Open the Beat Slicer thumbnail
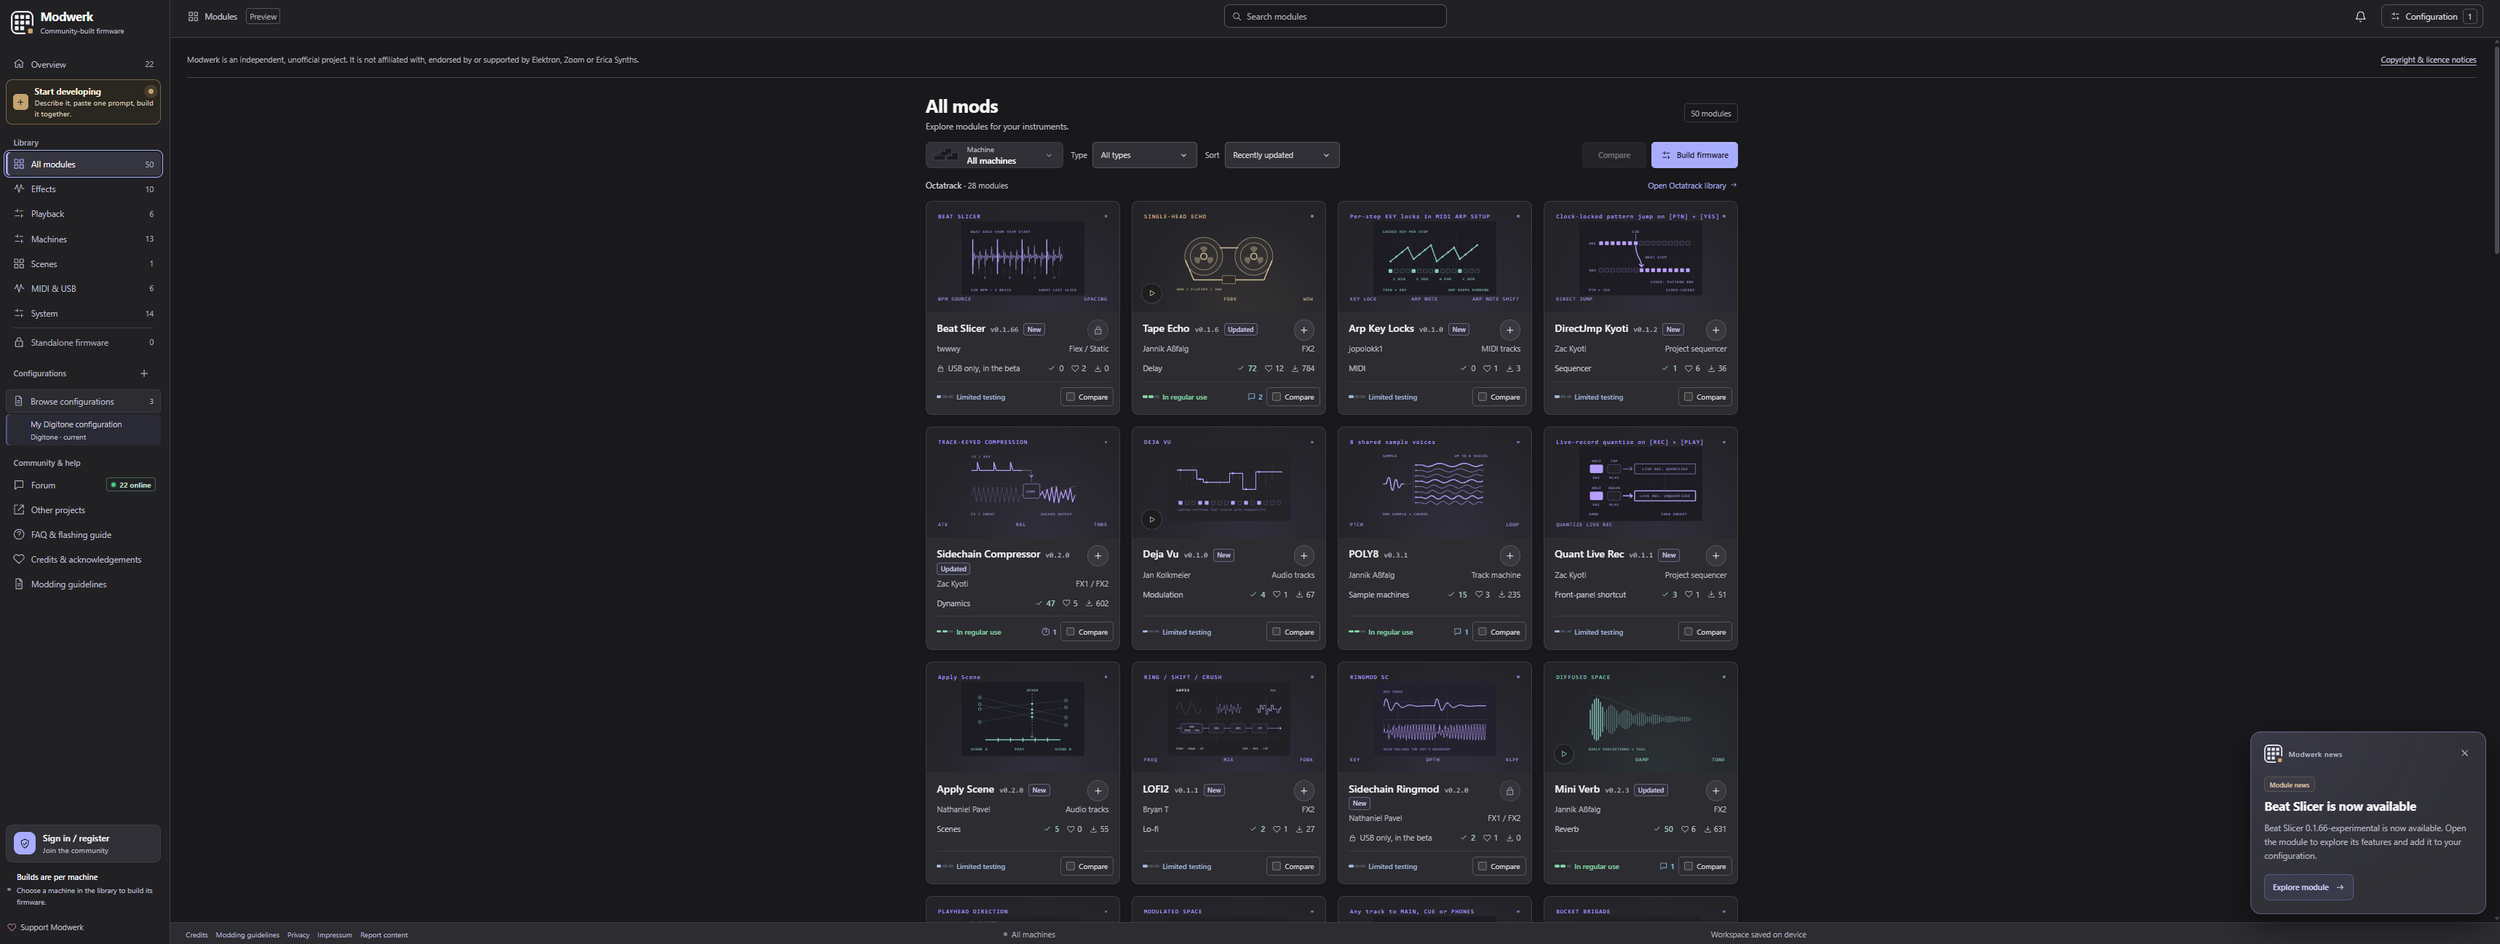The height and width of the screenshot is (944, 2500). click(1022, 257)
